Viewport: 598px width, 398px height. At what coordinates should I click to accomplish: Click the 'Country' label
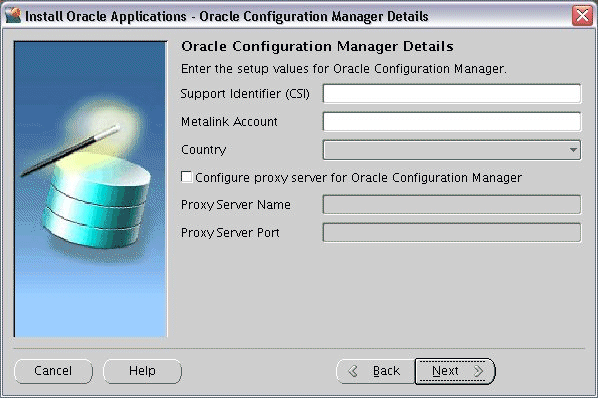(x=204, y=150)
